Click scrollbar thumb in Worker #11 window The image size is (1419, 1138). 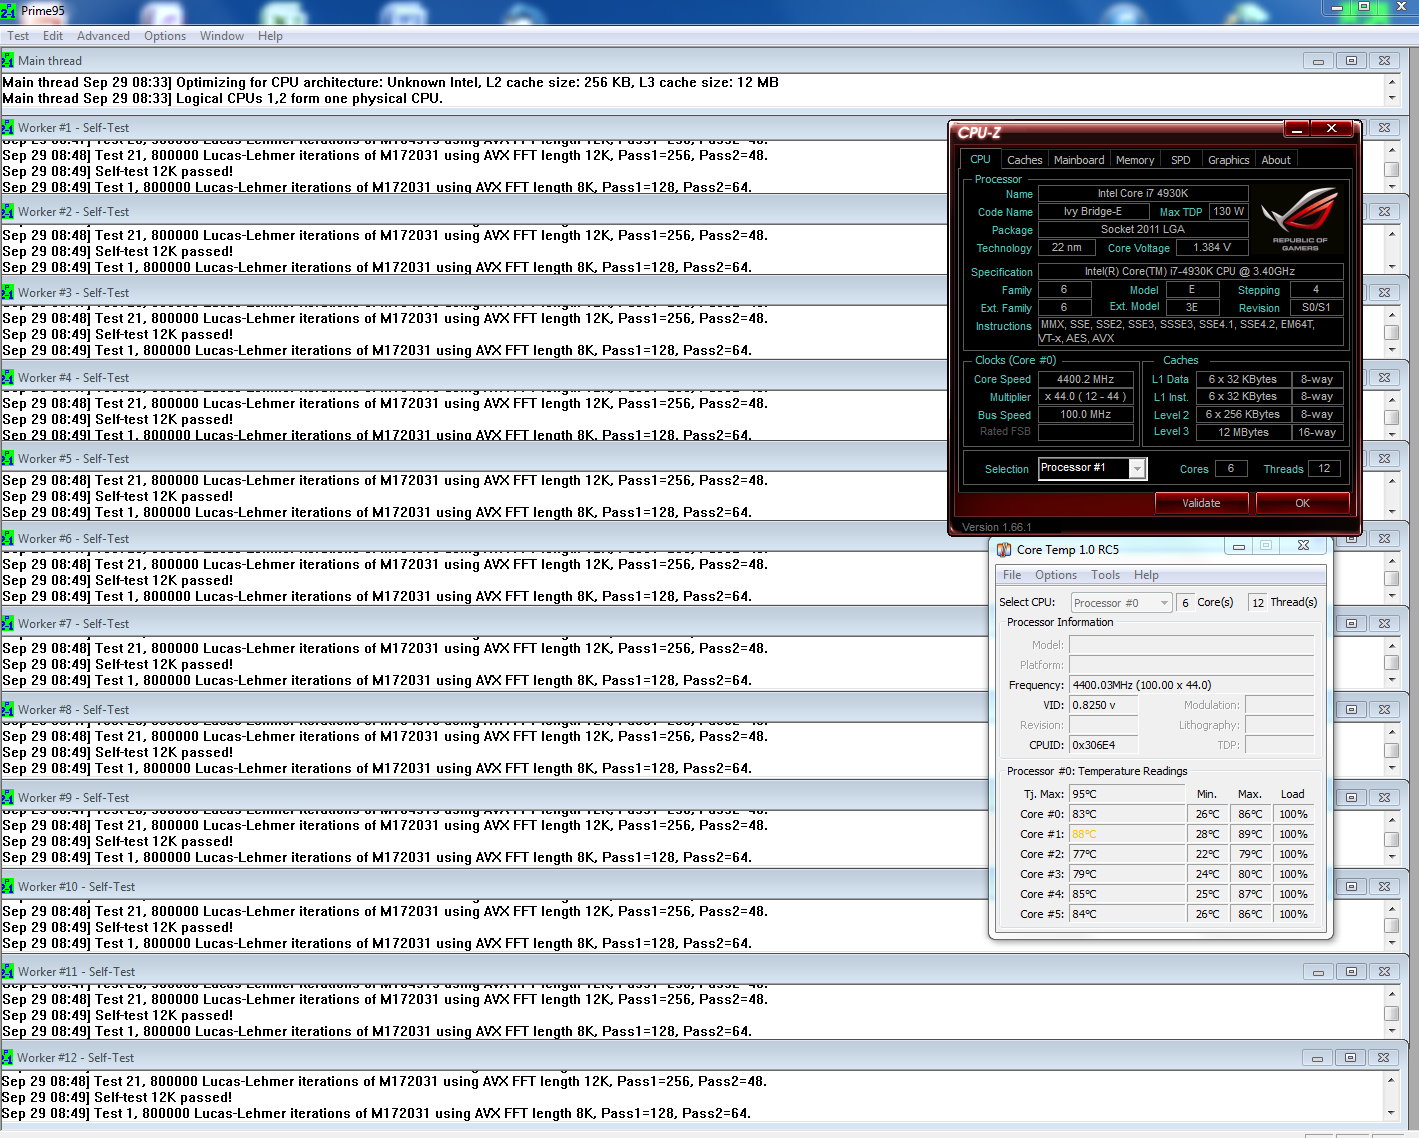tap(1391, 1014)
